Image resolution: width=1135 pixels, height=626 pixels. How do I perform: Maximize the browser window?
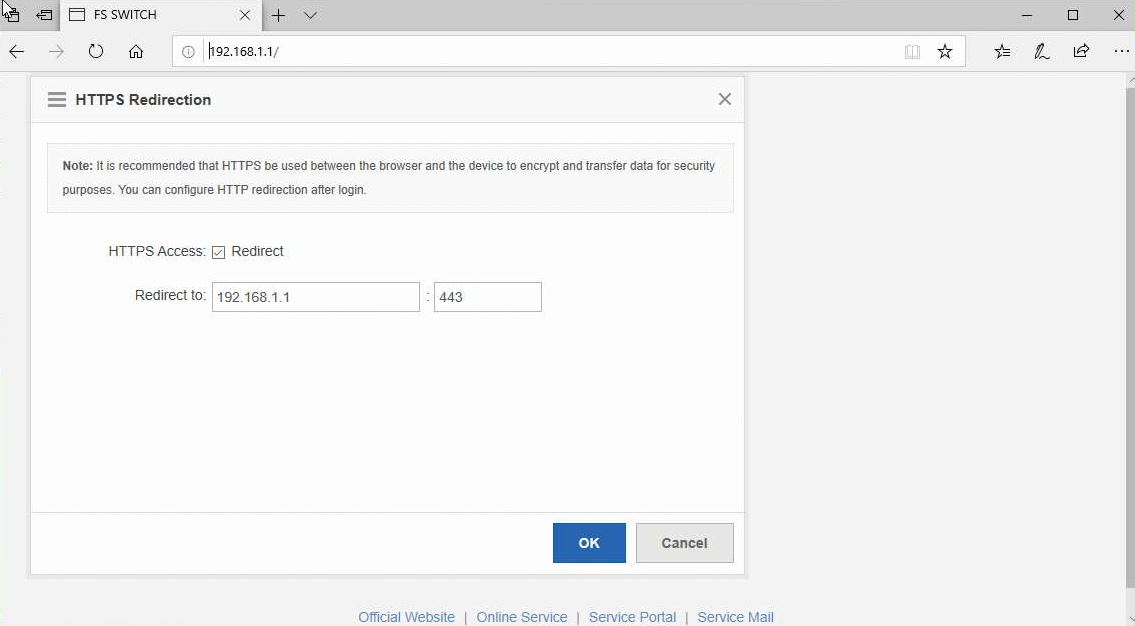(1073, 15)
